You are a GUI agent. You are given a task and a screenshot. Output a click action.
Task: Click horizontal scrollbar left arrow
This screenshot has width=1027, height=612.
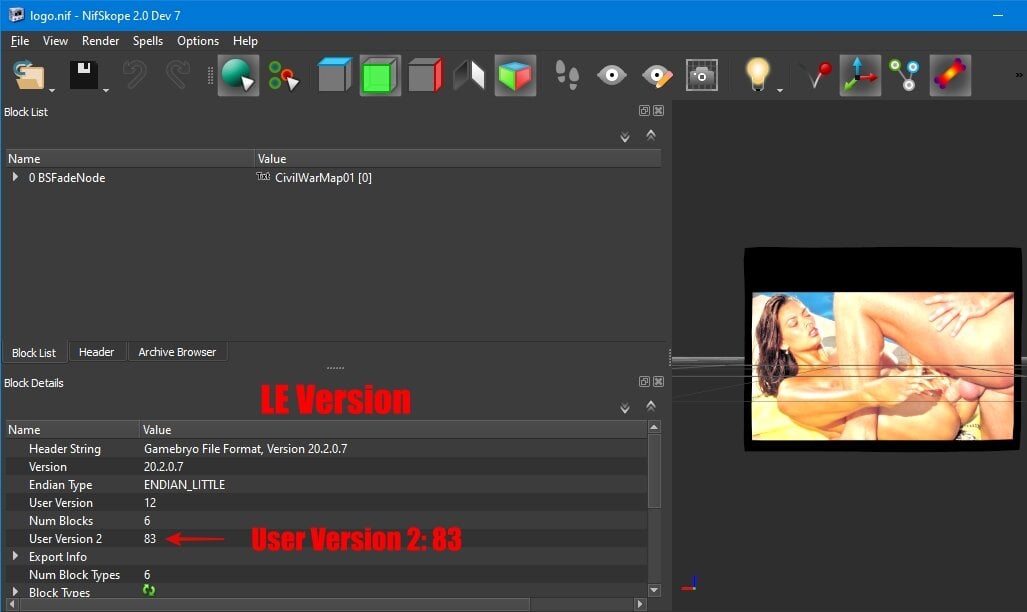pyautogui.click(x=12, y=604)
